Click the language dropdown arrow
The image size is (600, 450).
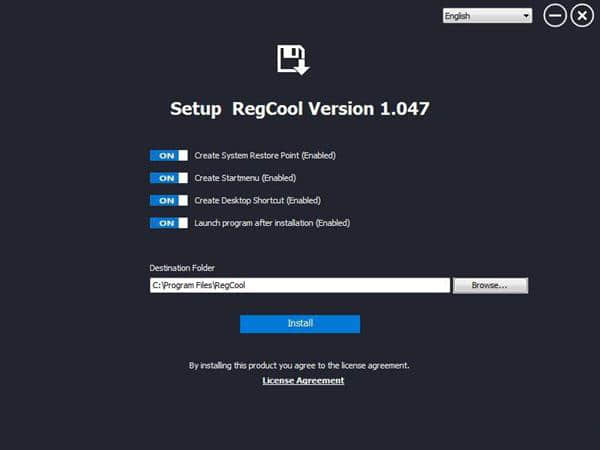click(526, 16)
